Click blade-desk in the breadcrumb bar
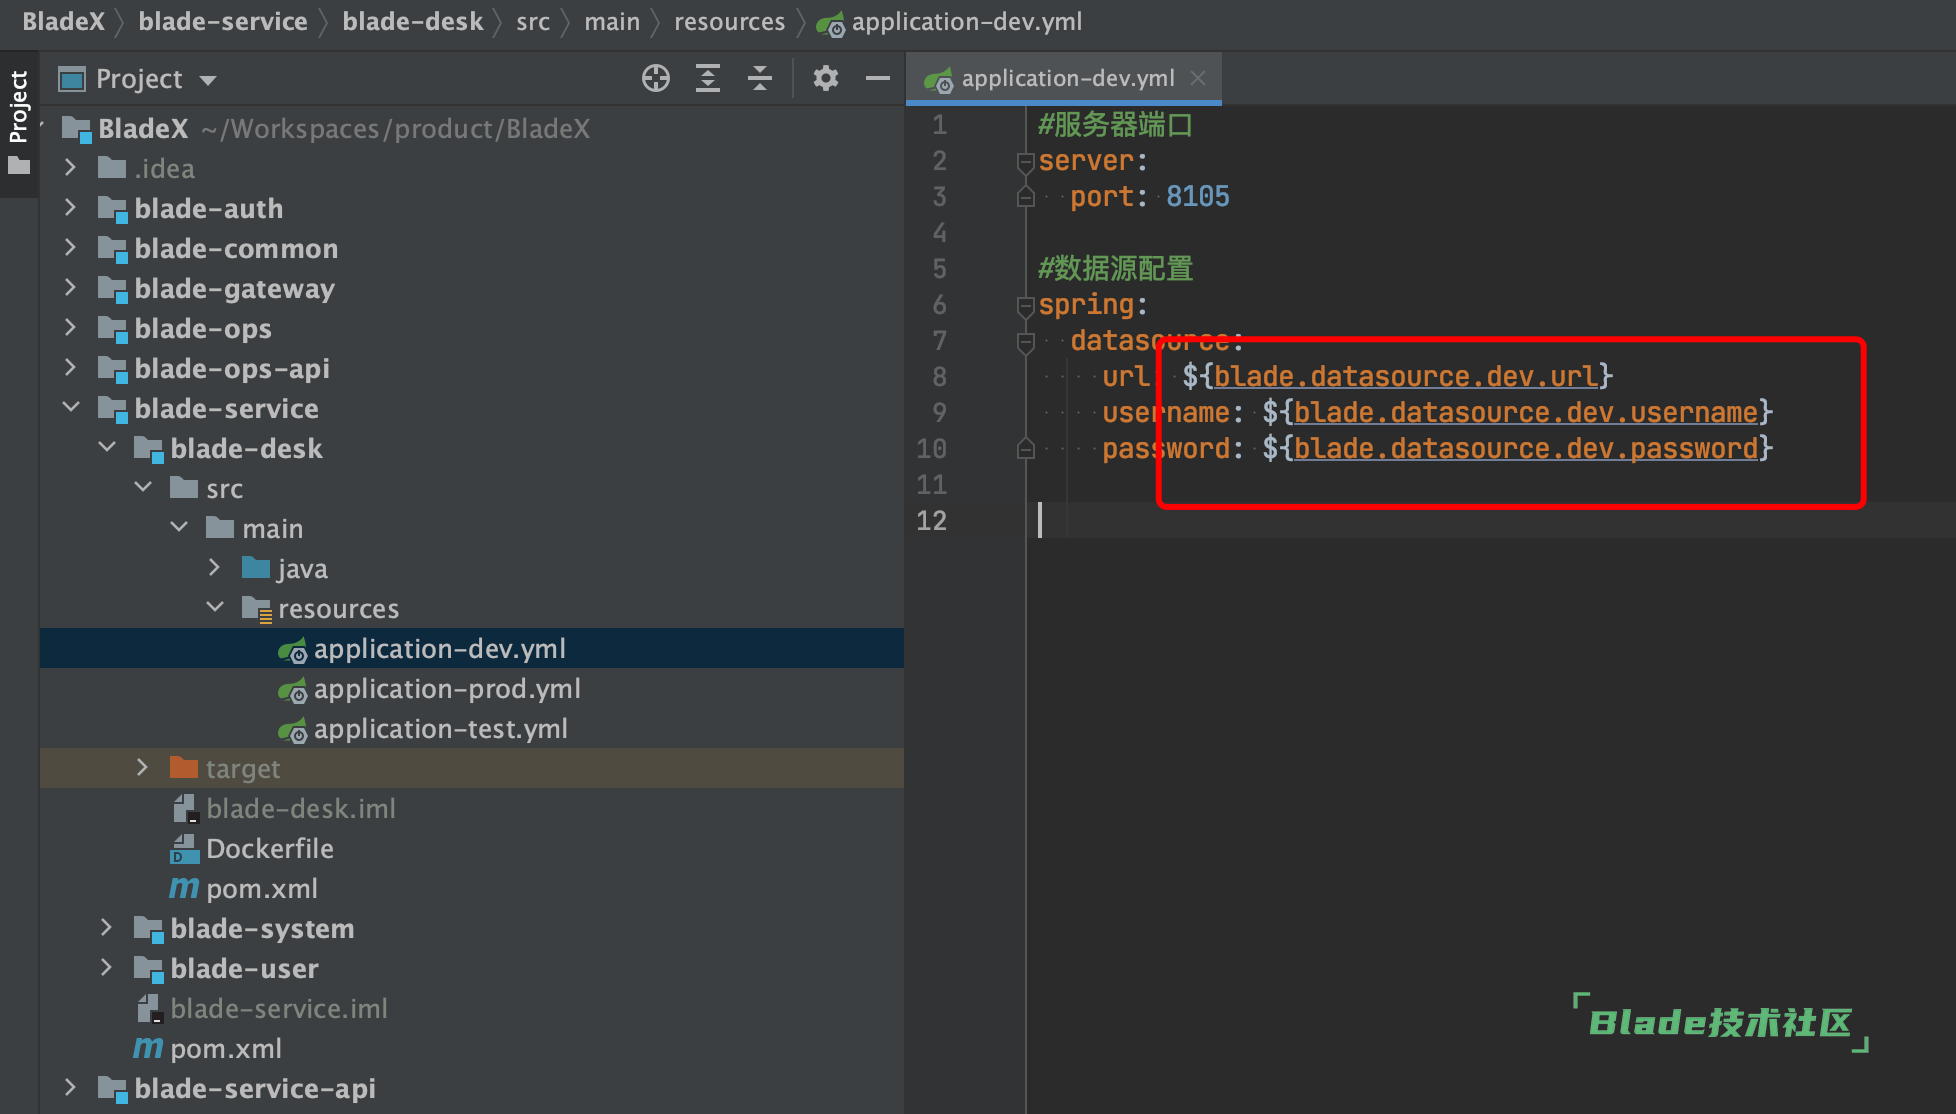 pos(412,22)
